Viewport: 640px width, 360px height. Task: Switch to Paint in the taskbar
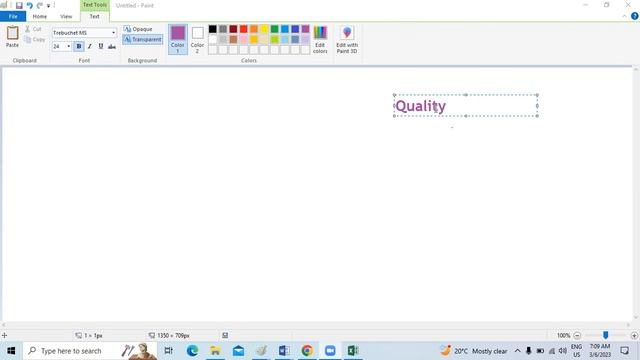261,351
